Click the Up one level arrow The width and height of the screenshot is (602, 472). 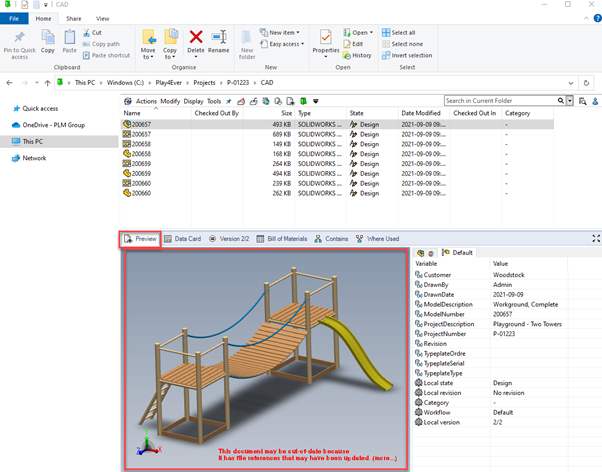coord(48,83)
